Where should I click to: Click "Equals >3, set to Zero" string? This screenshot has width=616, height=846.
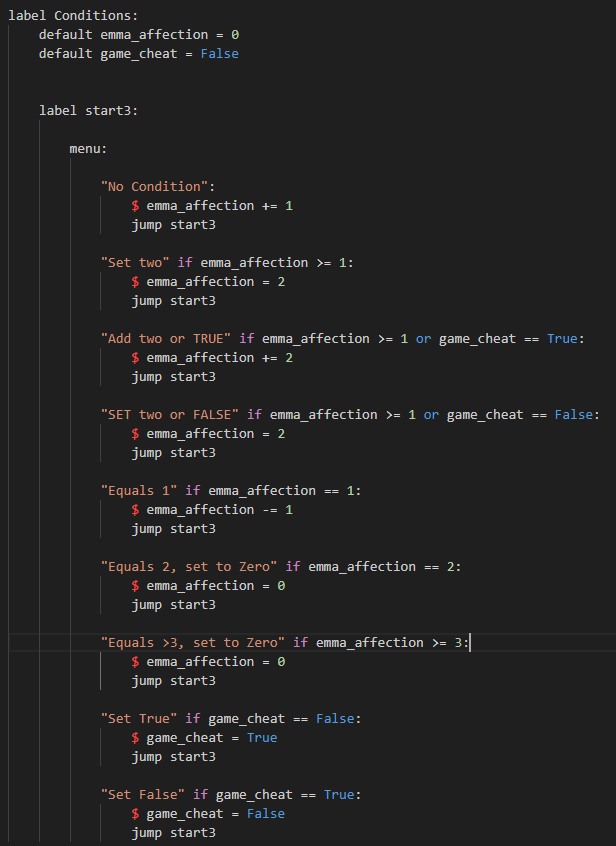click(193, 643)
